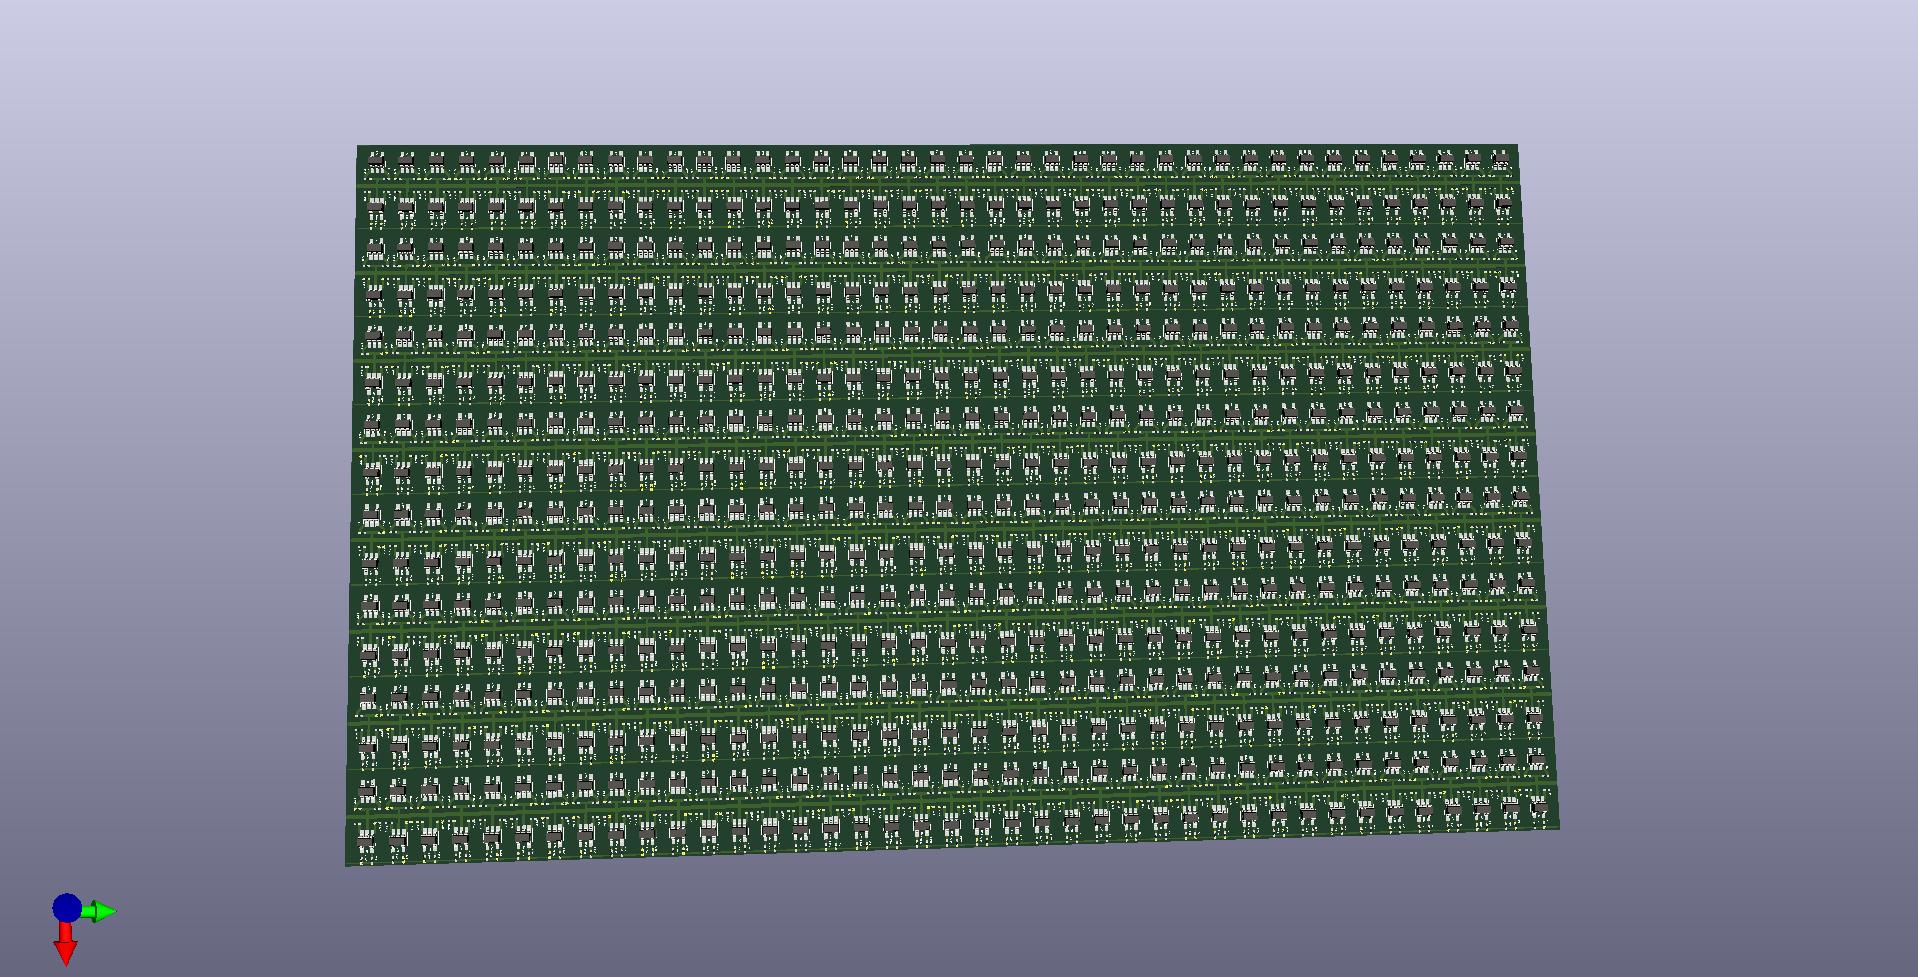Click the blue Z-axis sphere on the gizmo

tap(67, 908)
